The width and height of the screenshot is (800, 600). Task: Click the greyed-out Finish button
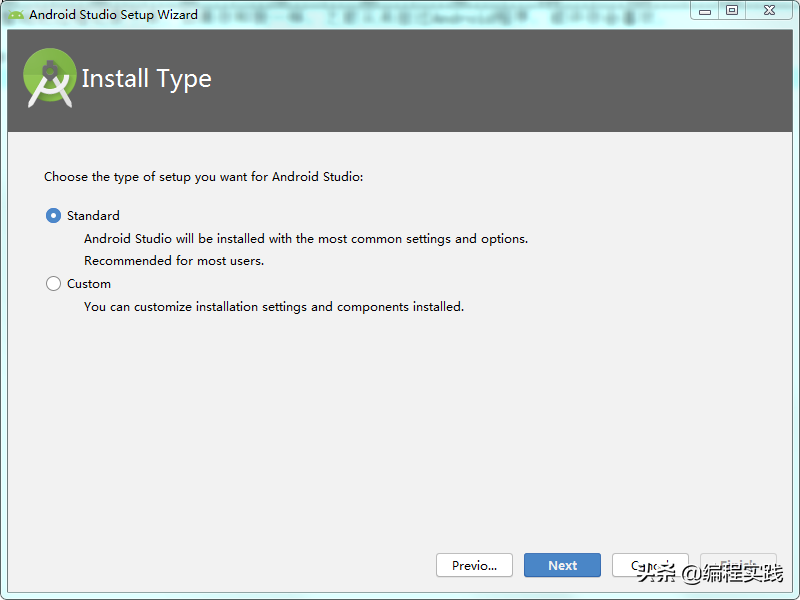point(738,565)
